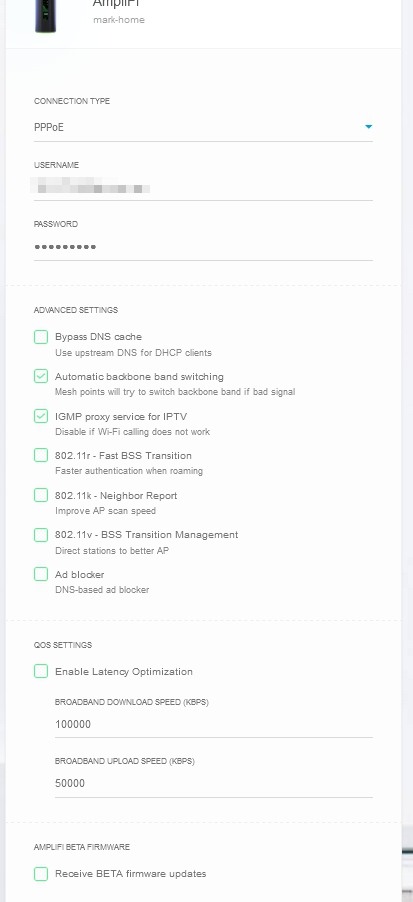The height and width of the screenshot is (902, 413).
Task: Click the Ad blocker label text
Action: tap(79, 574)
